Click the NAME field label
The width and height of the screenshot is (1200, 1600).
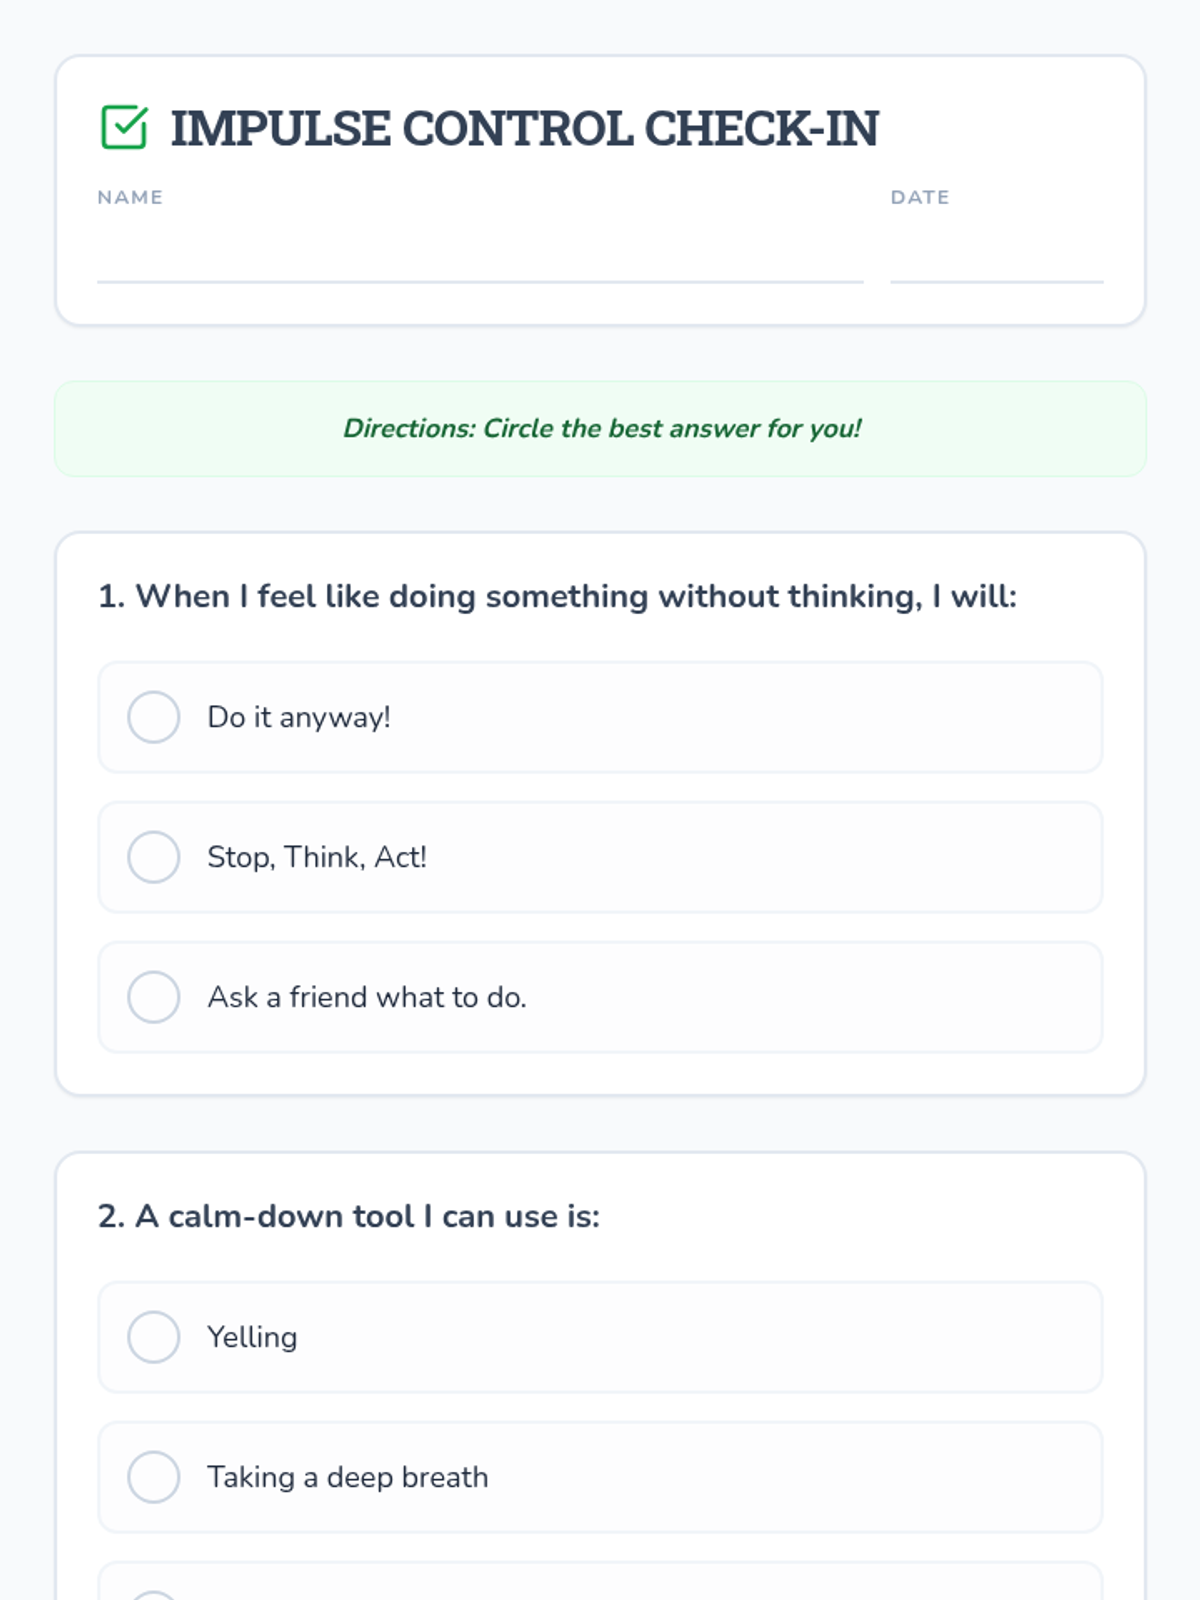click(x=130, y=197)
